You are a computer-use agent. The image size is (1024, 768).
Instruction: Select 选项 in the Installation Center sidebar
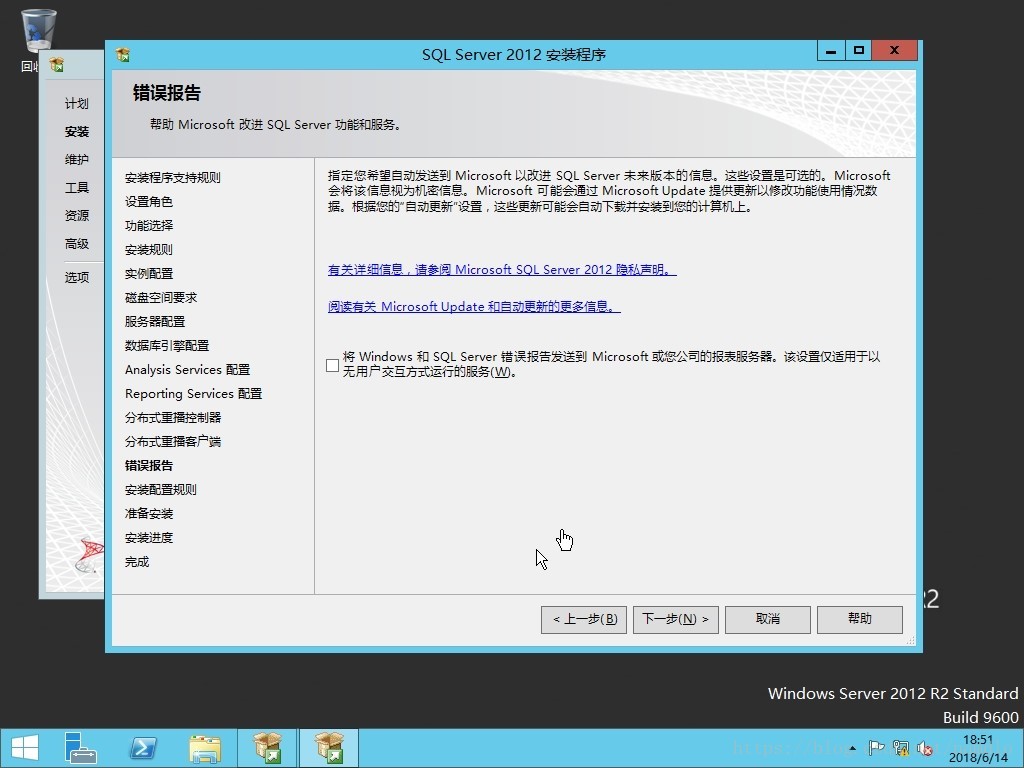tap(76, 277)
